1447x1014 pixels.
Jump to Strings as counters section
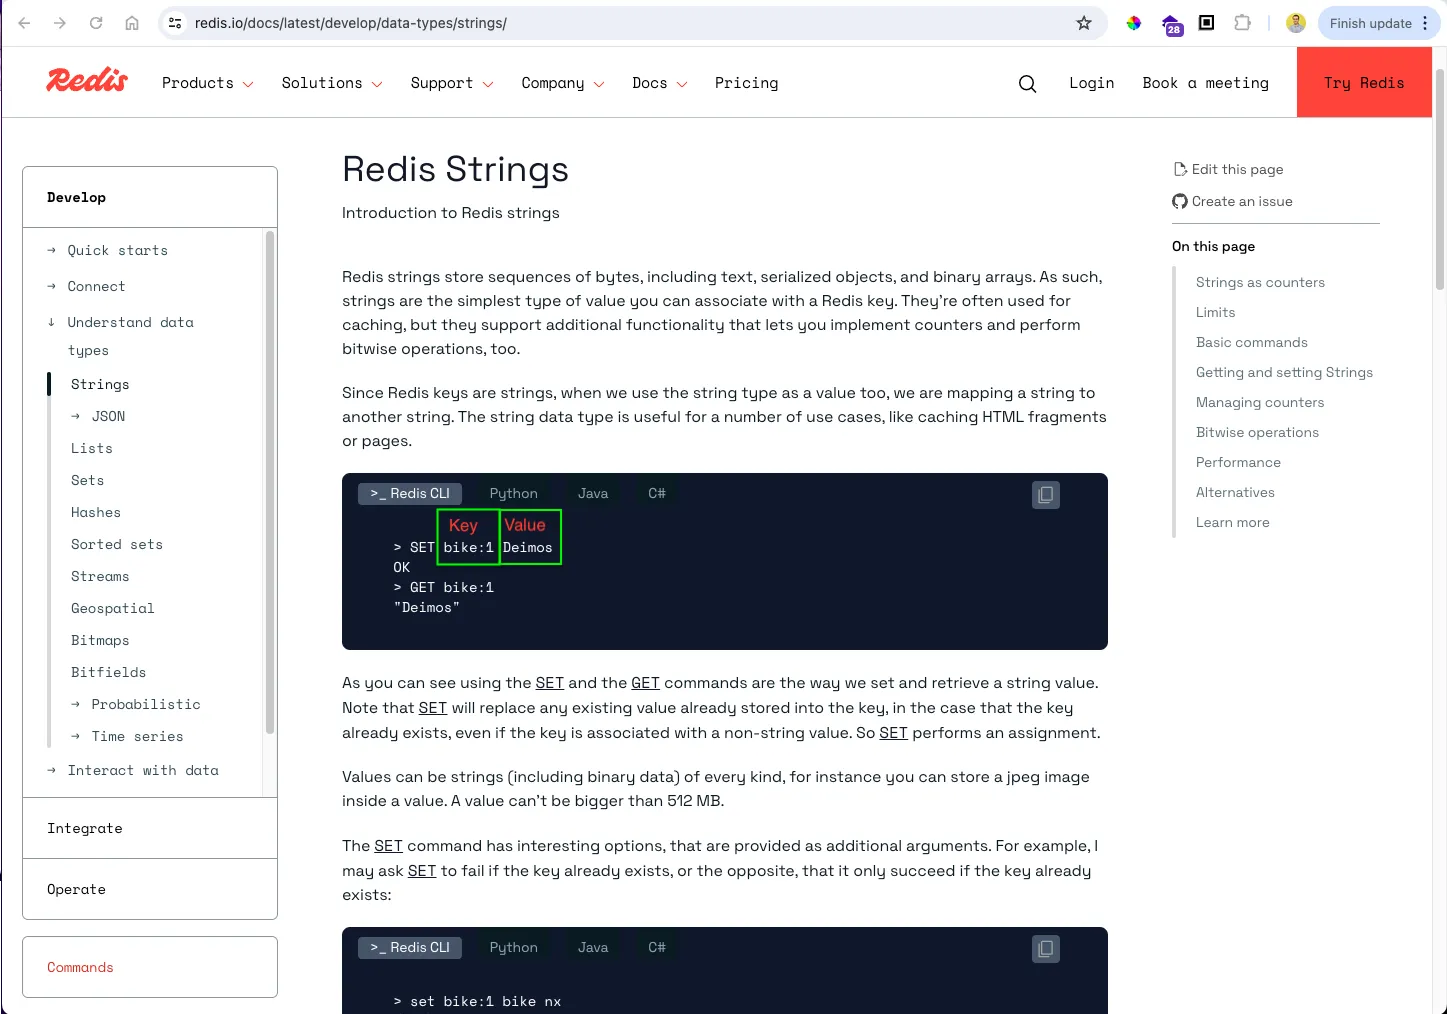tap(1260, 283)
